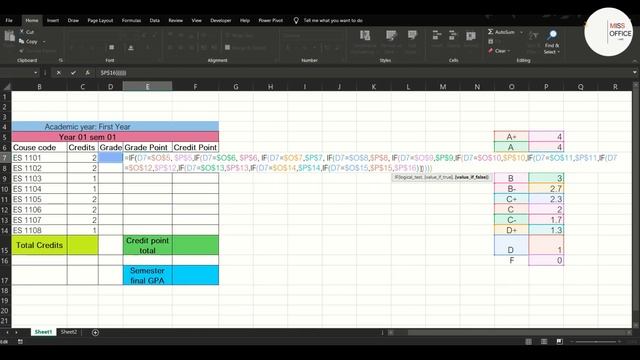This screenshot has width=640, height=360.
Task: Click Format Painter in Clipboard group
Action: click(x=37, y=51)
